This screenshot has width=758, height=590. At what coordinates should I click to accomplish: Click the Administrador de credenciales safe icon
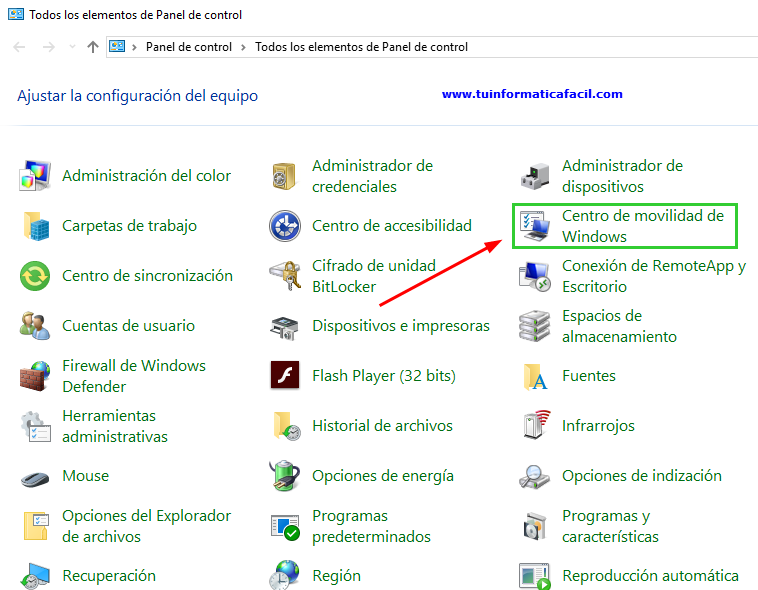[x=284, y=176]
